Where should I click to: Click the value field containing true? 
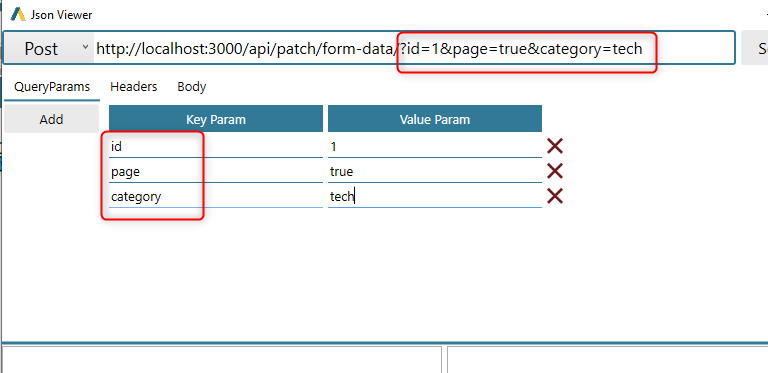point(435,171)
